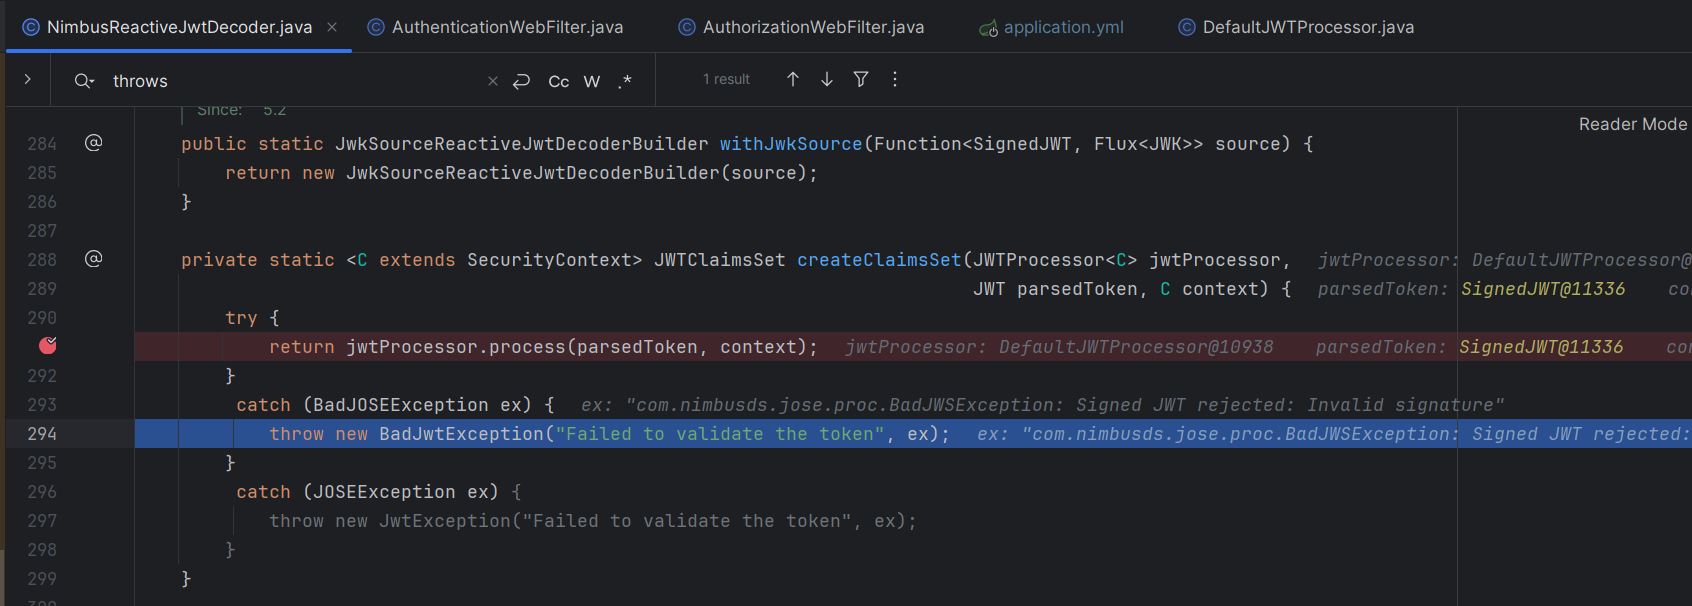Screen dimensions: 1692x606
Task: Click the 'try' keyword on line 290
Action: (x=241, y=318)
